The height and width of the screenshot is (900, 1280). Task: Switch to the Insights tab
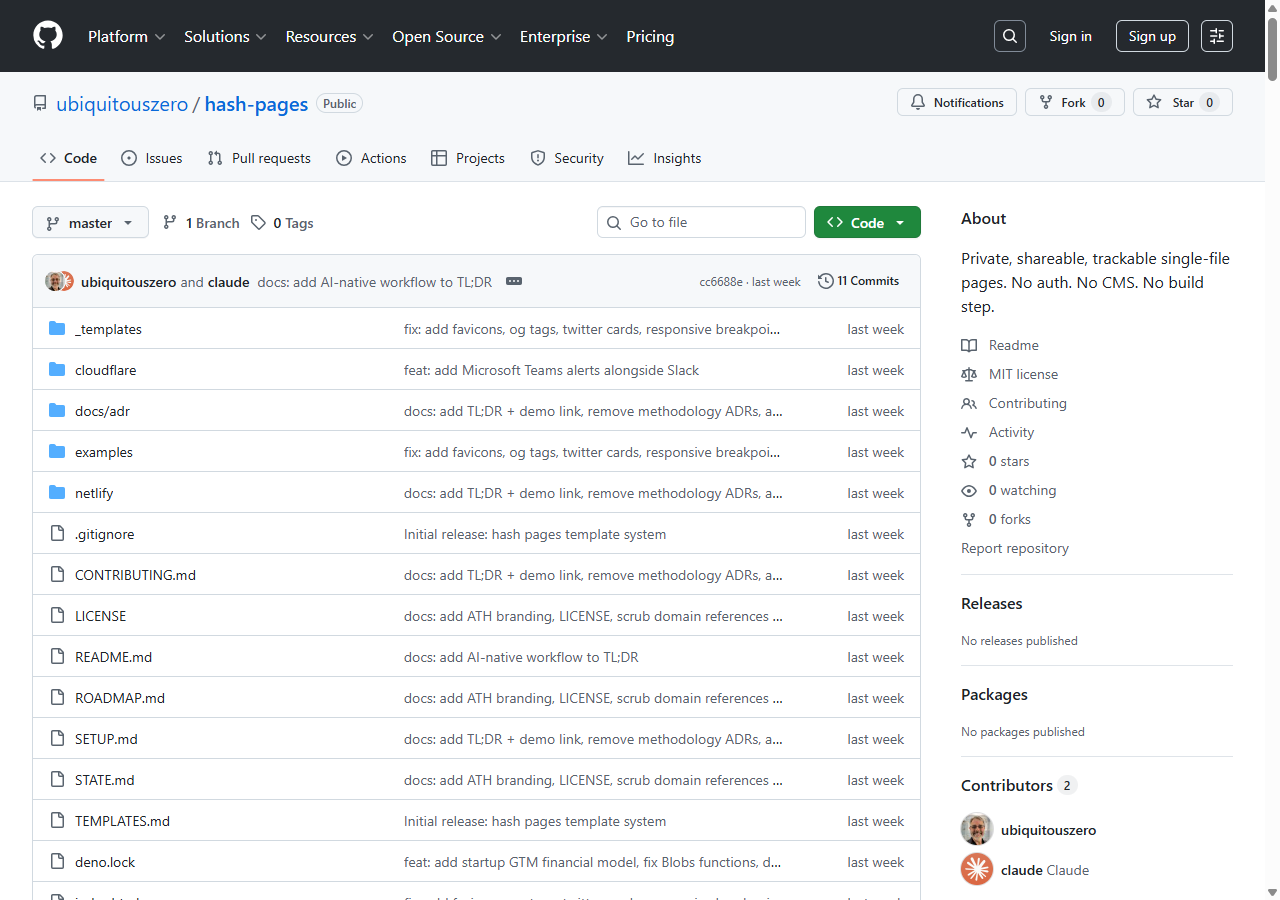click(x=665, y=158)
